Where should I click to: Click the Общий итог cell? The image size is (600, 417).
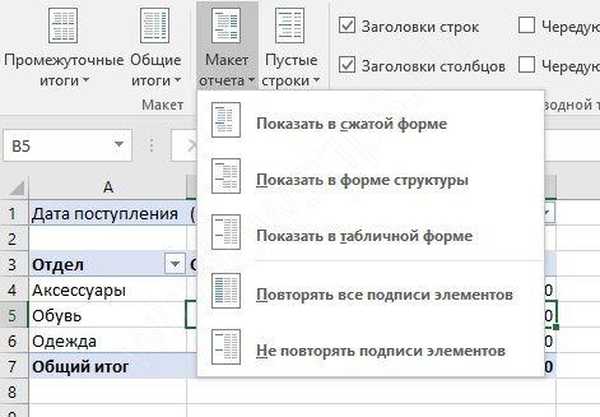[108, 366]
